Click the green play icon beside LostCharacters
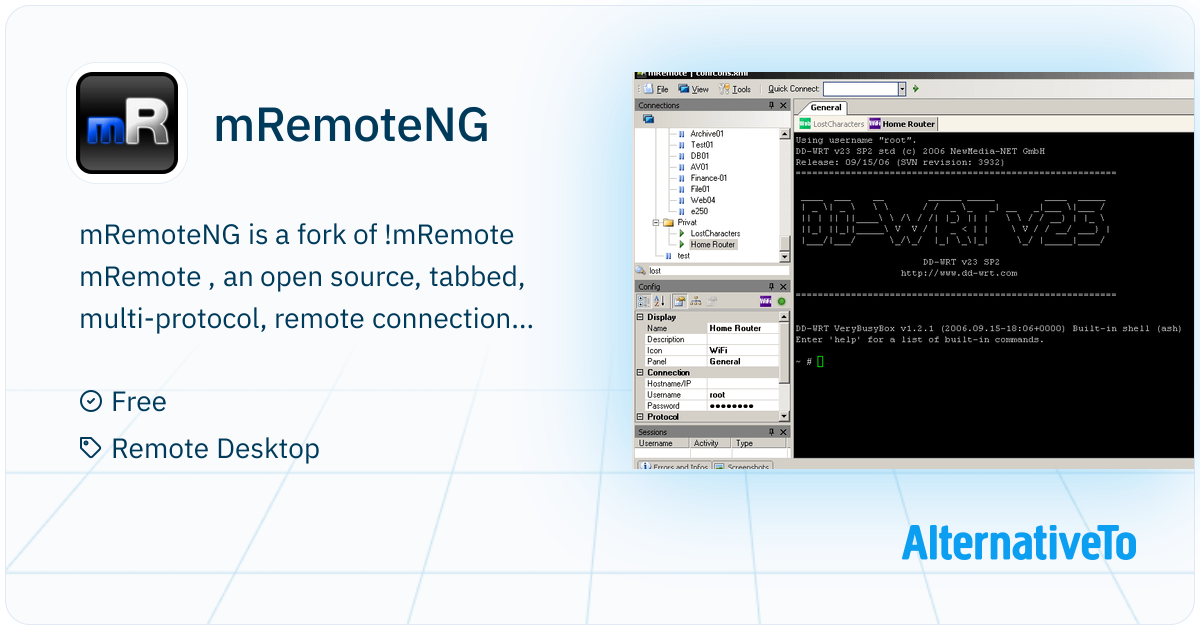Image resolution: width=1200 pixels, height=630 pixels. 682,234
